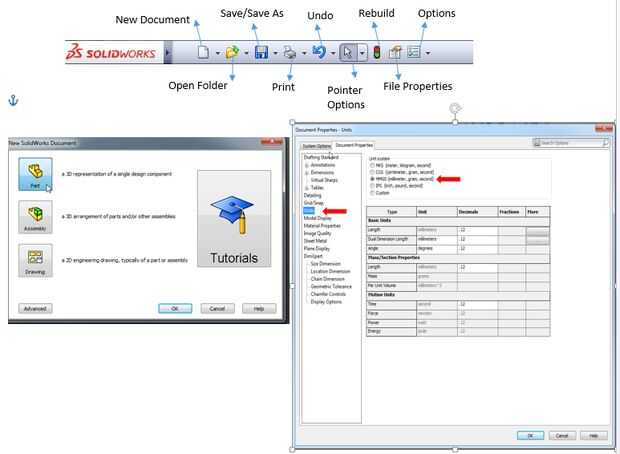620x454 pixels.
Task: Select IPS (inch, pound, second) radio button
Action: pos(372,185)
